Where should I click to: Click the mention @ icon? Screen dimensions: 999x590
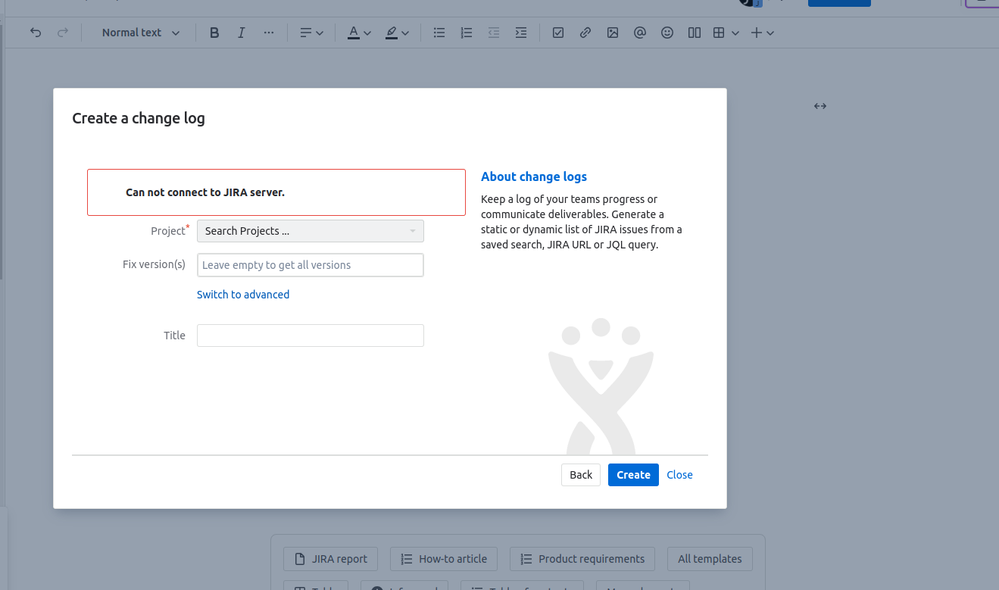[x=640, y=32]
